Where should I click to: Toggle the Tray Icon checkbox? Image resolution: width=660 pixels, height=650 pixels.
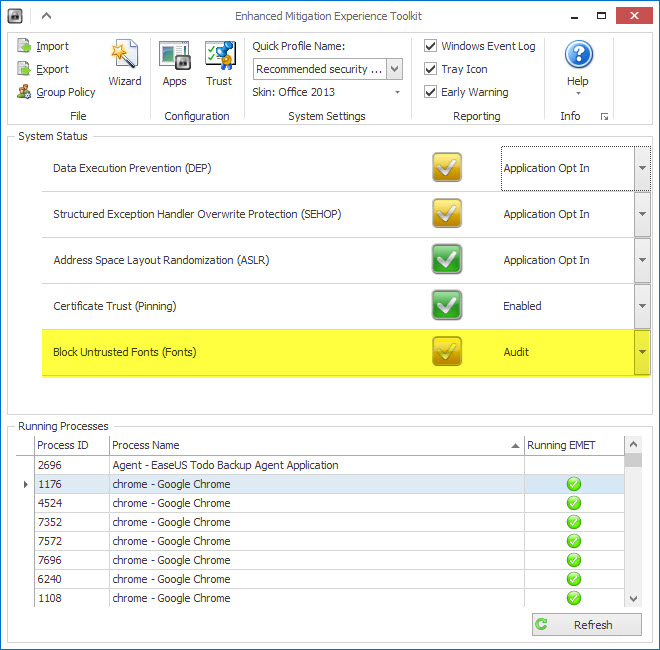click(430, 69)
